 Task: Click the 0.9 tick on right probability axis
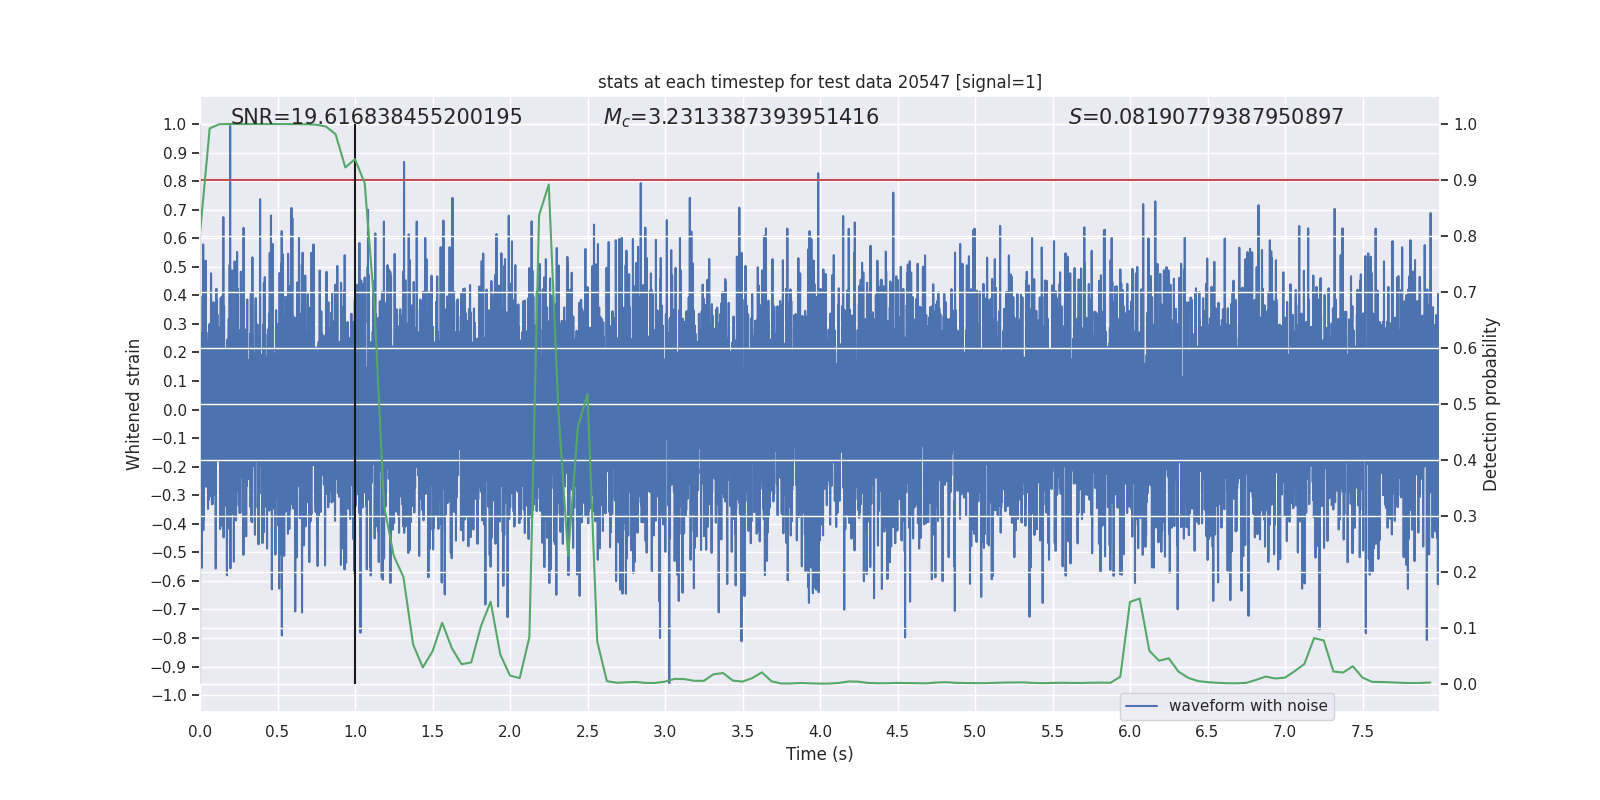tap(1465, 181)
